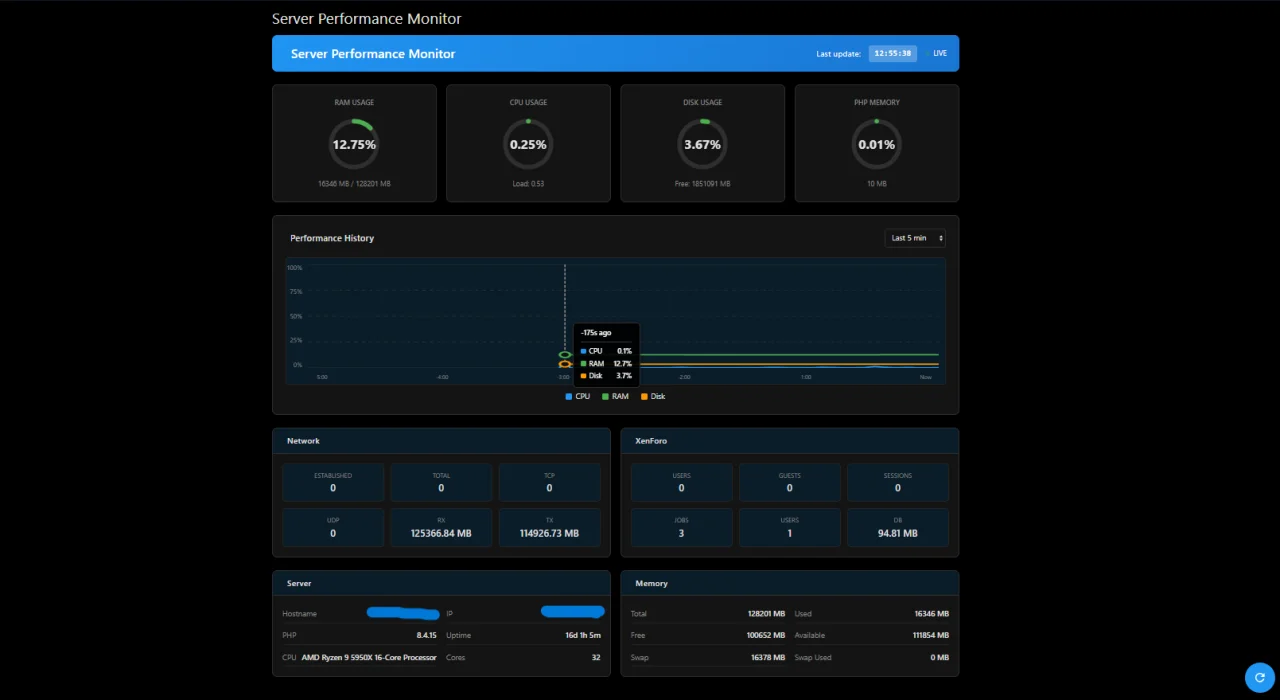Click the XenForo GUESTS tile
Viewport: 1280px width, 700px height.
790,482
